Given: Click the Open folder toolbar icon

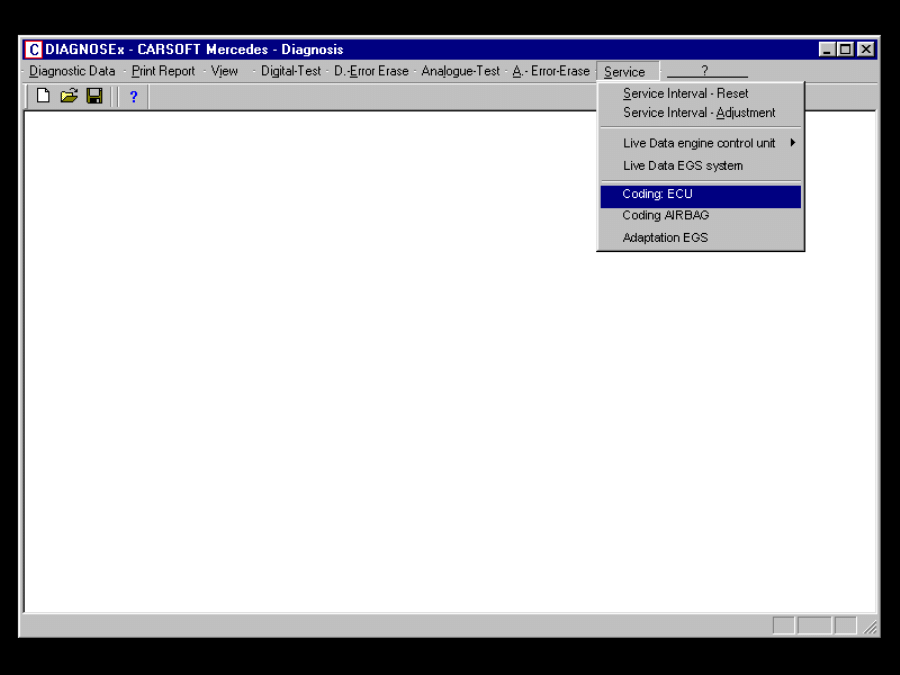Looking at the screenshot, I should 68,96.
